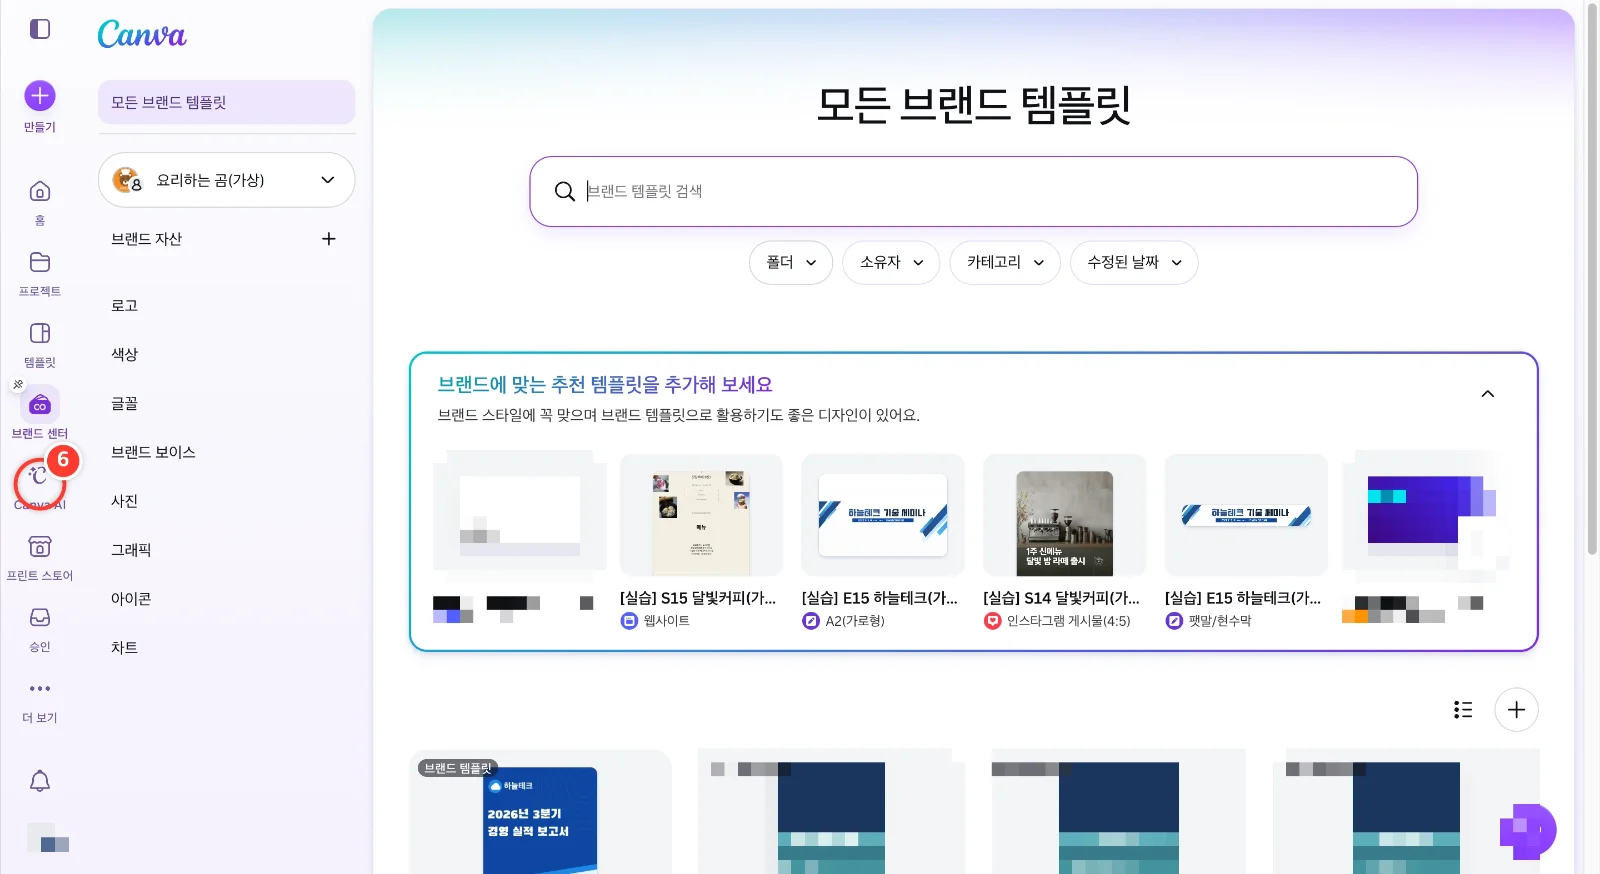Click the vertical page scrollbar
Screen dimensions: 1600x874
(1592, 280)
